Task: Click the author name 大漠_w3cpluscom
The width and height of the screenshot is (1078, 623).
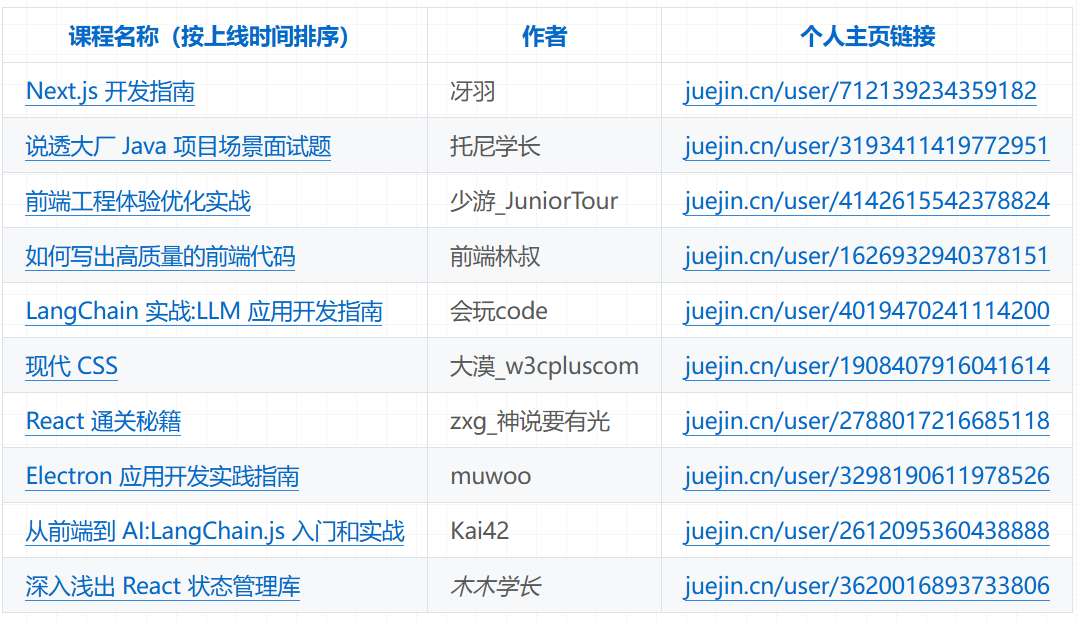Action: click(544, 367)
